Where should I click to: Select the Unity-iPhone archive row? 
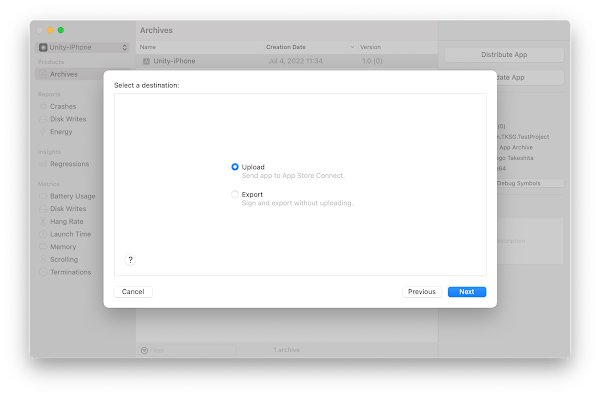287,61
